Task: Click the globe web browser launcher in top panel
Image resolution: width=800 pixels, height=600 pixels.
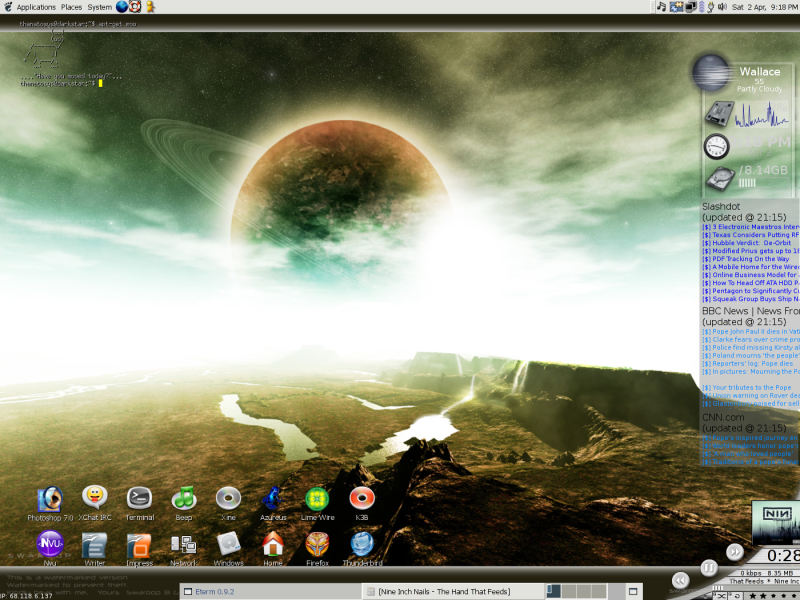Action: pos(122,7)
